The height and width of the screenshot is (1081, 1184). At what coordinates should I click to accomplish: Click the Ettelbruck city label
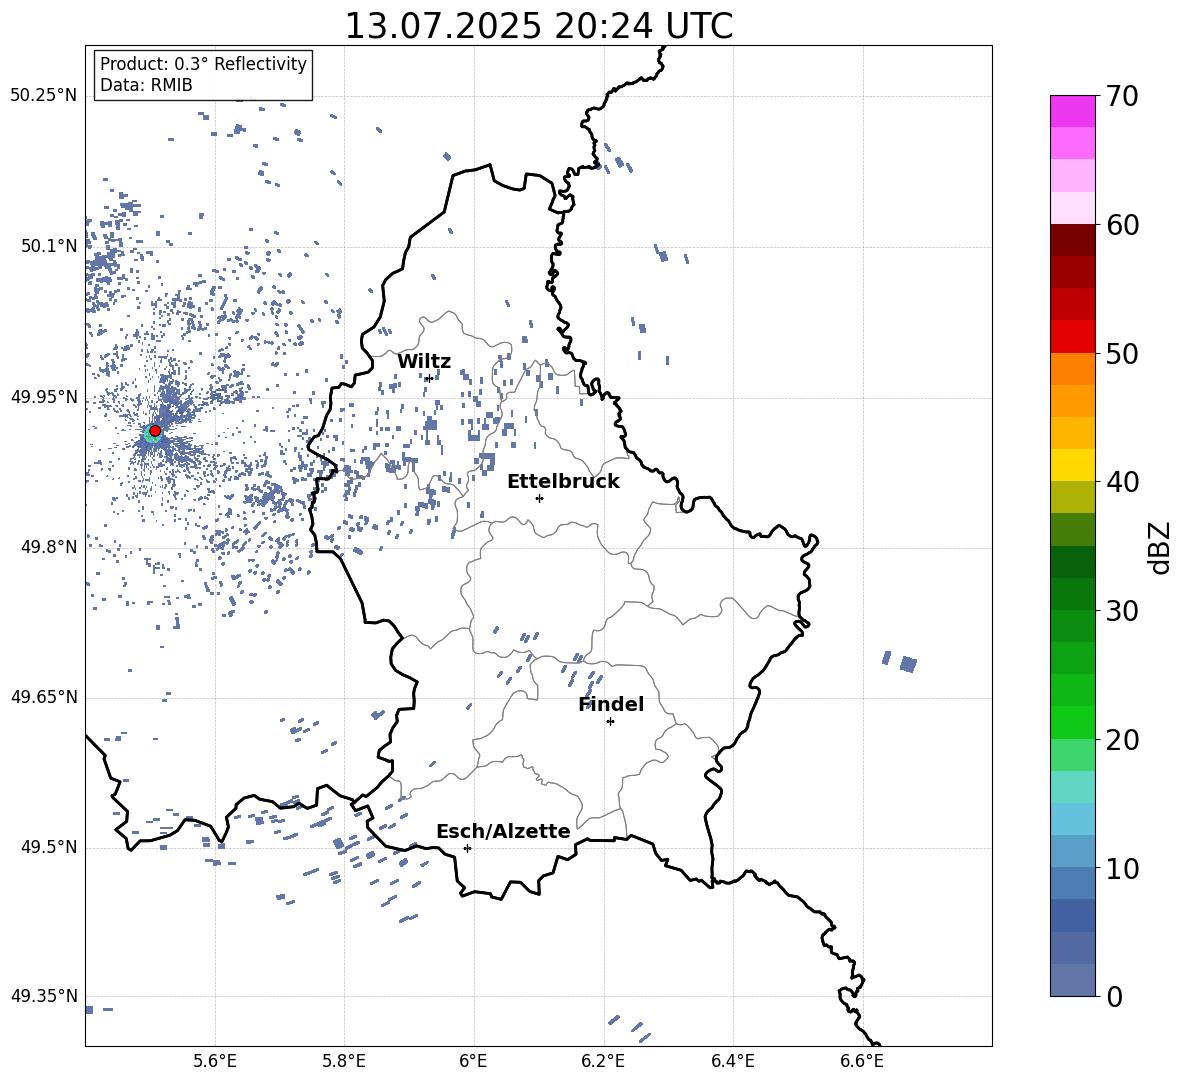(x=563, y=482)
